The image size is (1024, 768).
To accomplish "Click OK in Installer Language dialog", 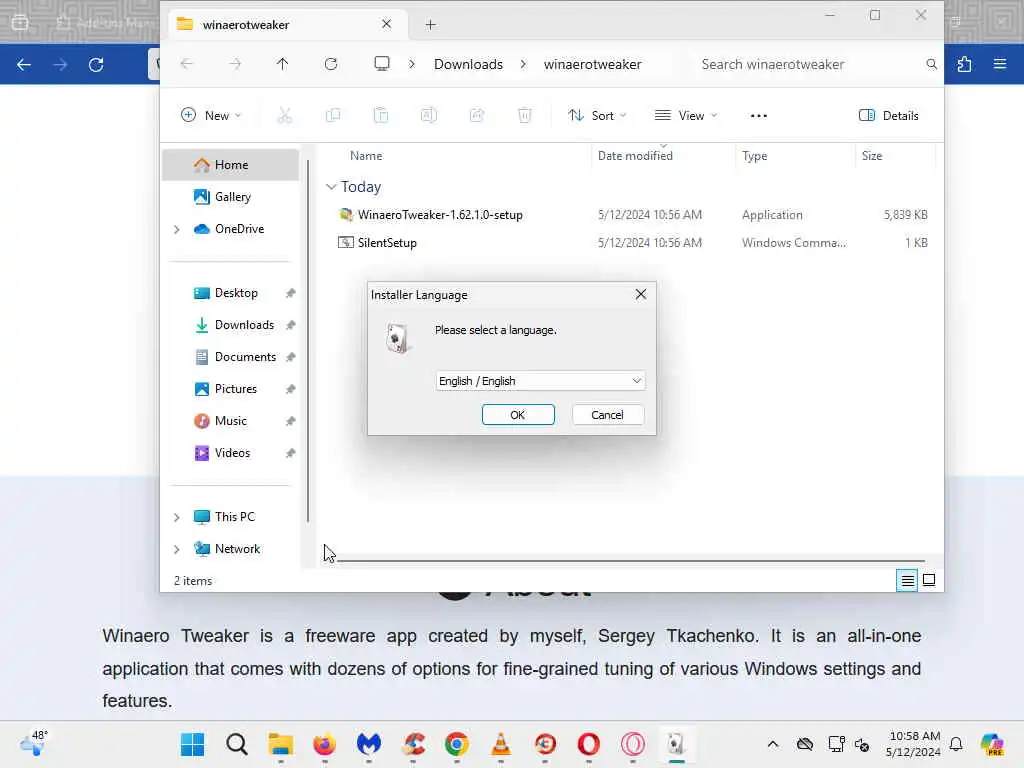I will click(x=518, y=415).
